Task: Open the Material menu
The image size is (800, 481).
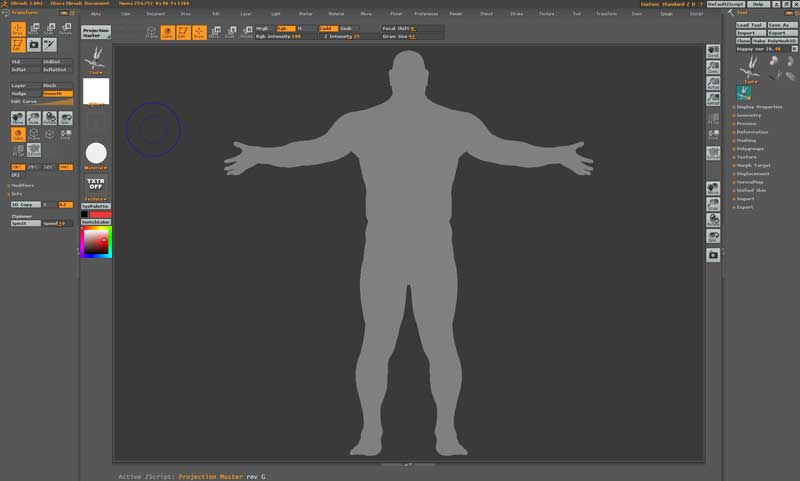Action: [336, 14]
